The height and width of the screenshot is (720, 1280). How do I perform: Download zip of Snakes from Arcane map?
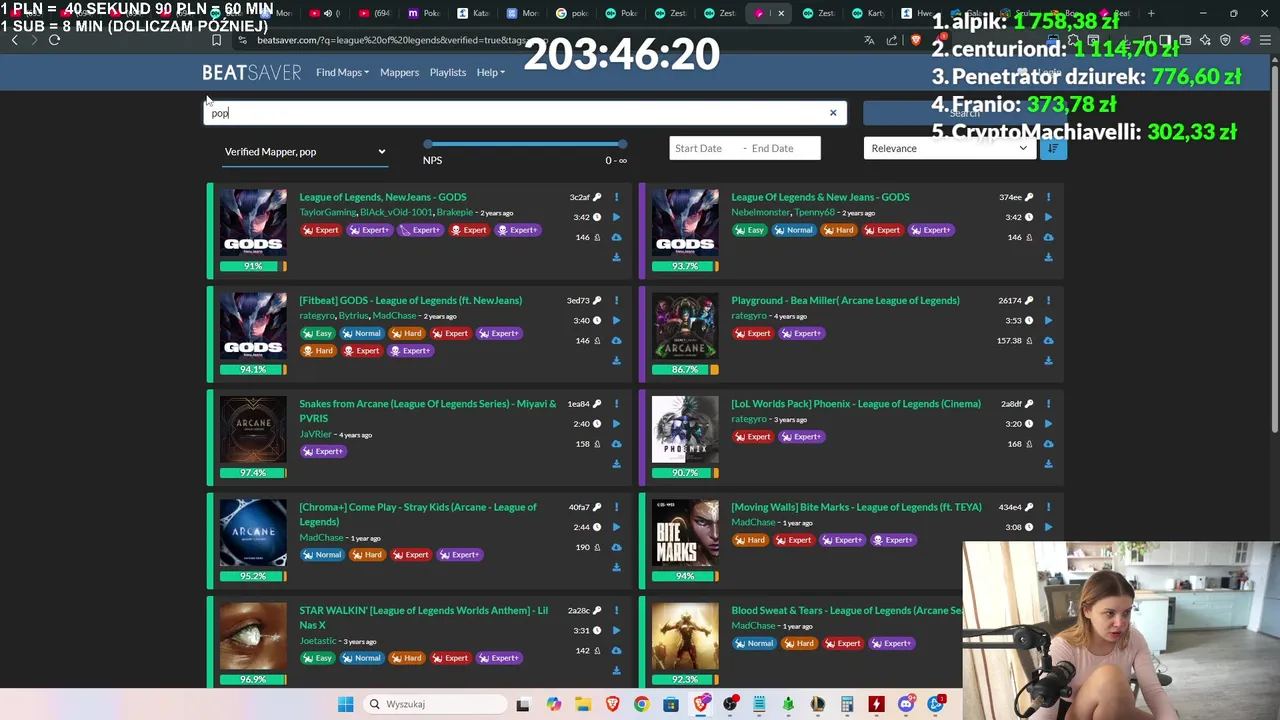coord(616,463)
